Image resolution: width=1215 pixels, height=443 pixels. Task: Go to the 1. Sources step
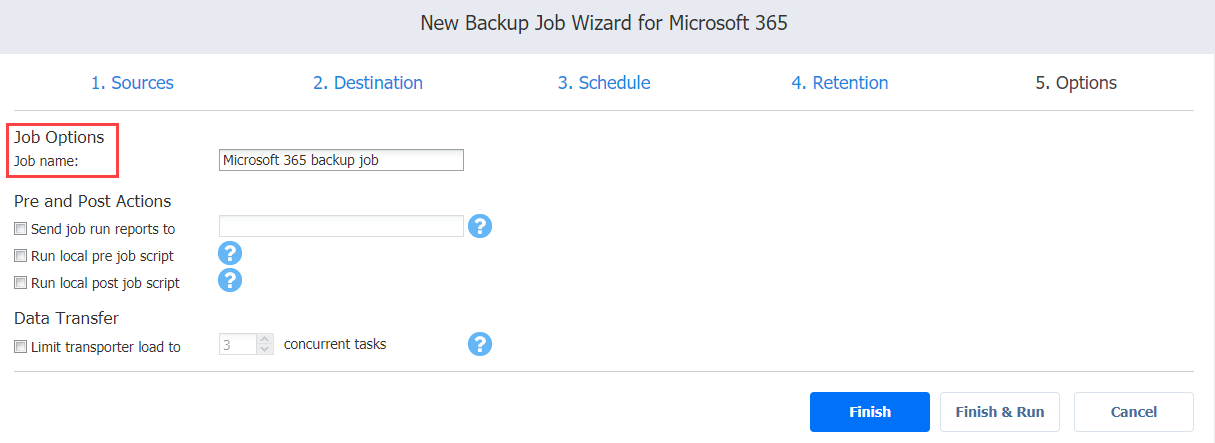coord(132,83)
